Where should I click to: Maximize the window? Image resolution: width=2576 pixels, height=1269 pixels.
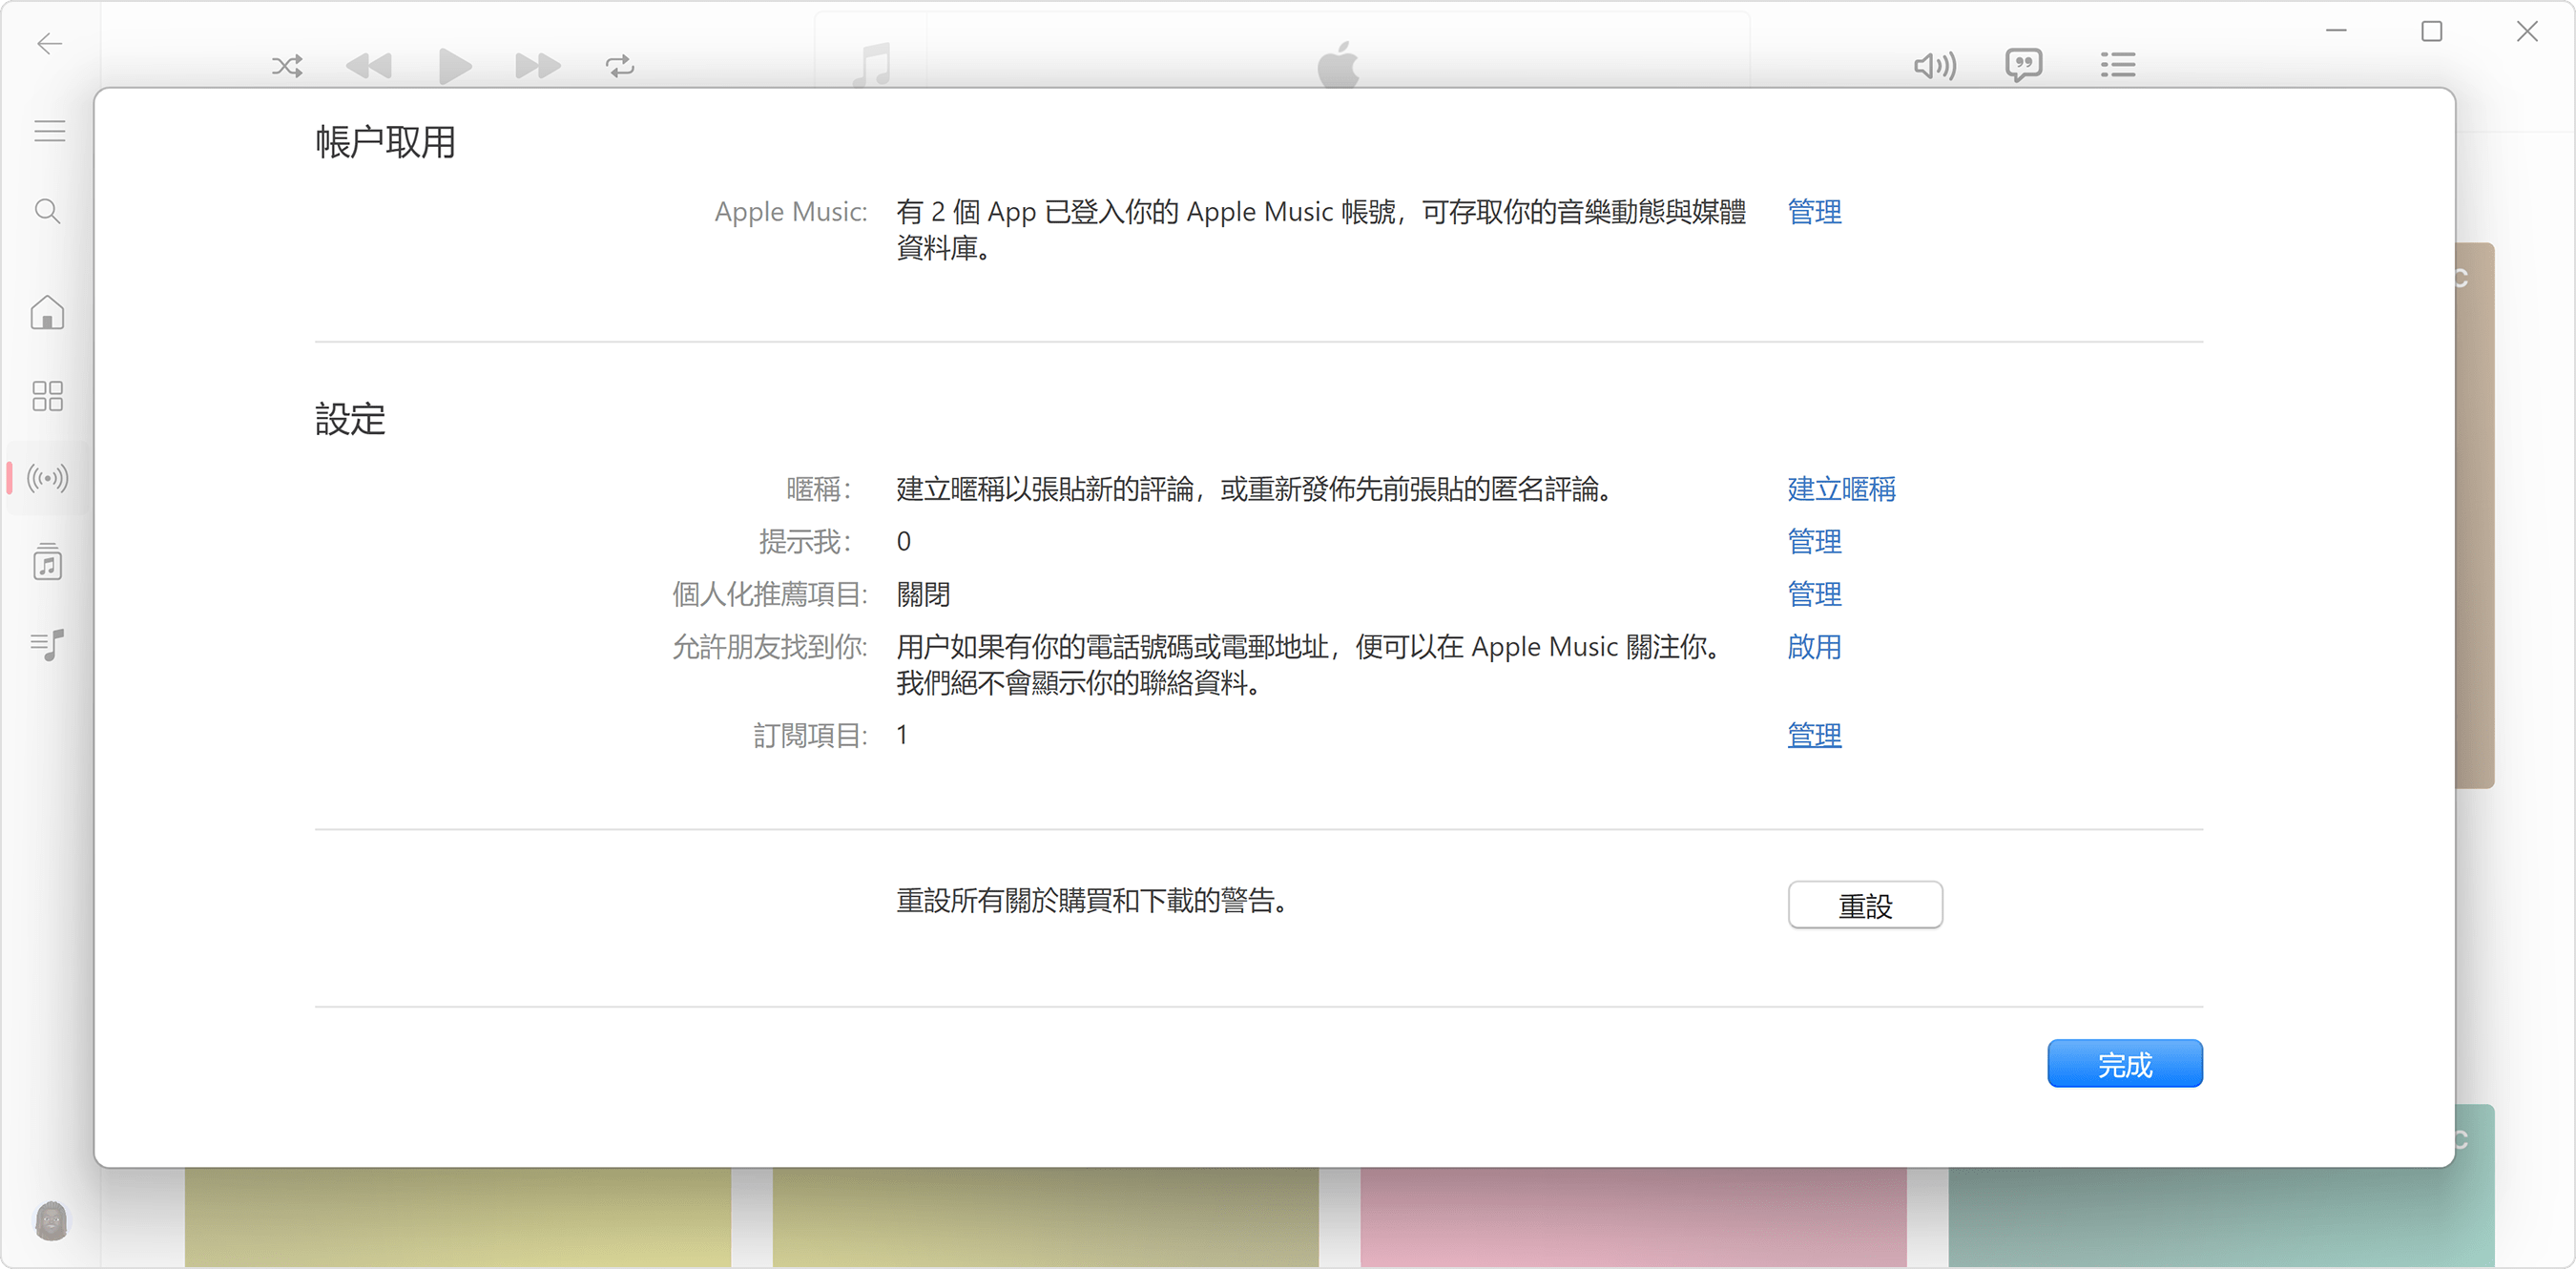pos(2432,31)
